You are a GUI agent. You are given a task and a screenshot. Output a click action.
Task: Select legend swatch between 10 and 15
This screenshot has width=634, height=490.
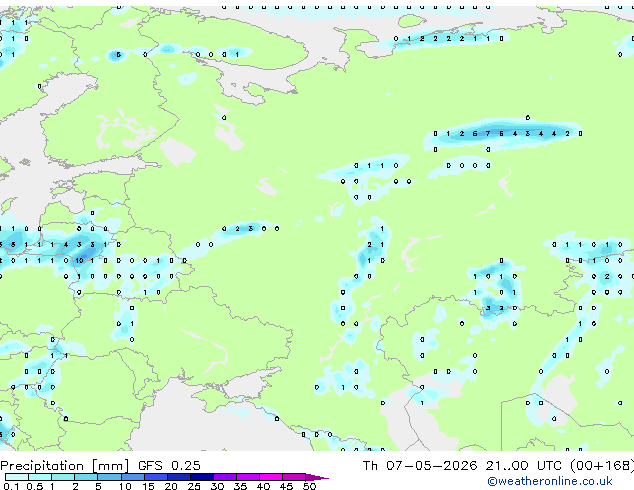point(133,477)
